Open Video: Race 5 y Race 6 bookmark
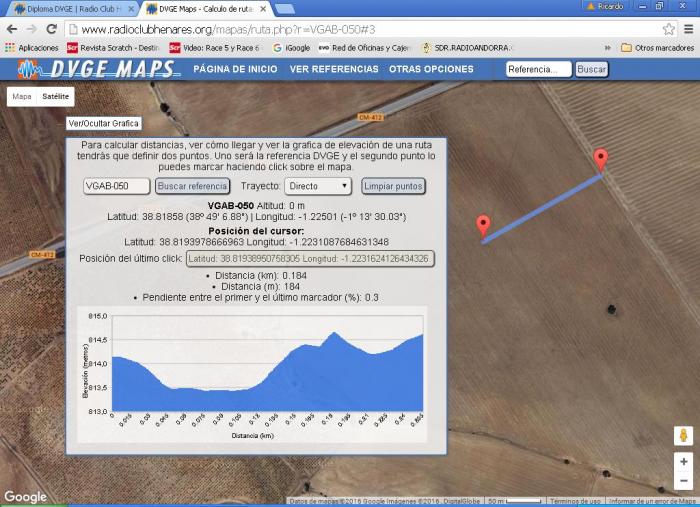The height and width of the screenshot is (507, 700). point(216,47)
